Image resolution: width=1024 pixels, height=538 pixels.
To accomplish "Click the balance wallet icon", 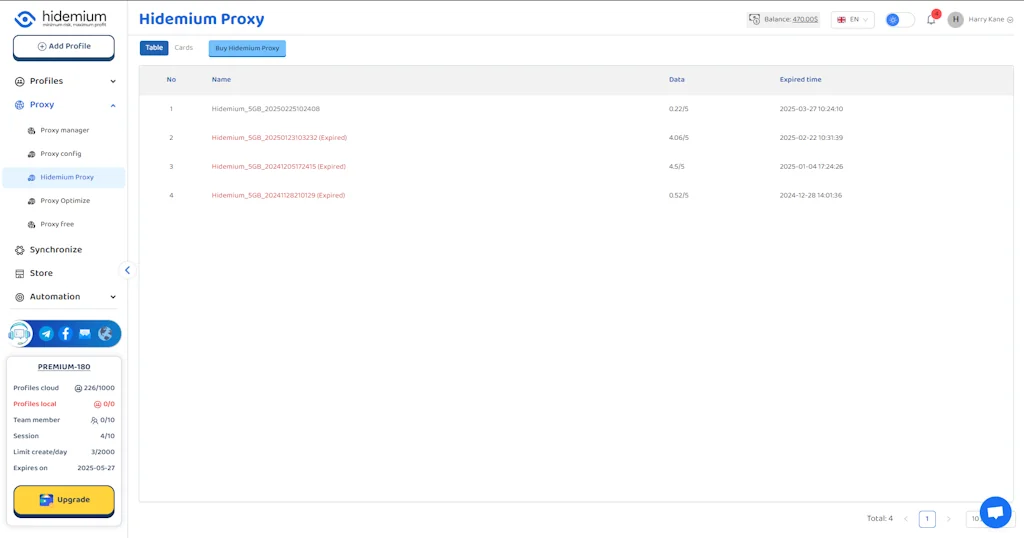I will [754, 20].
